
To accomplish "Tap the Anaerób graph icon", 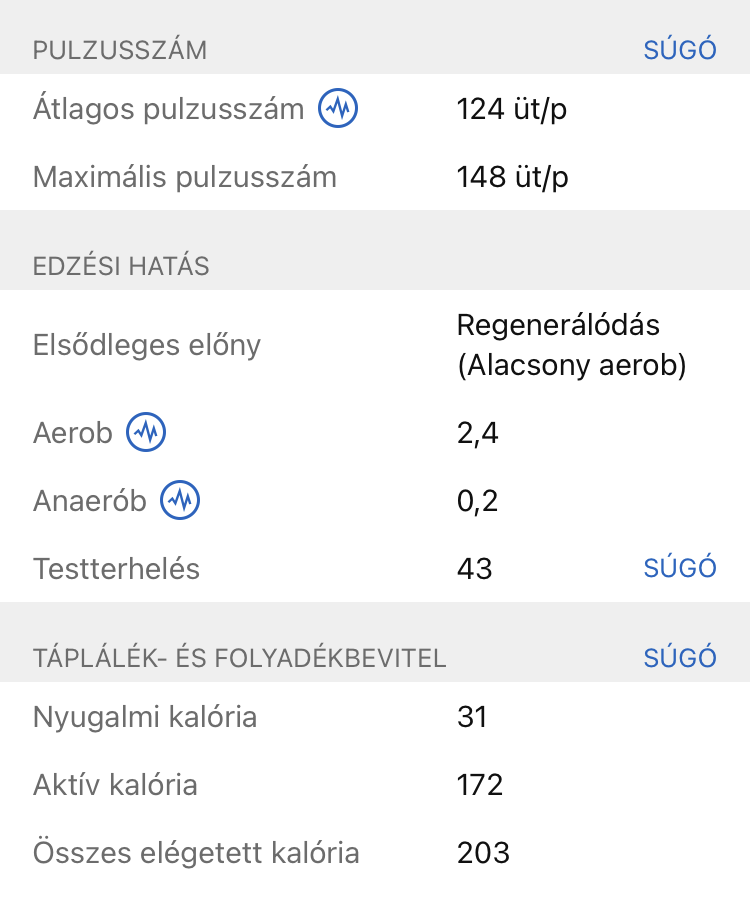I will click(x=180, y=500).
